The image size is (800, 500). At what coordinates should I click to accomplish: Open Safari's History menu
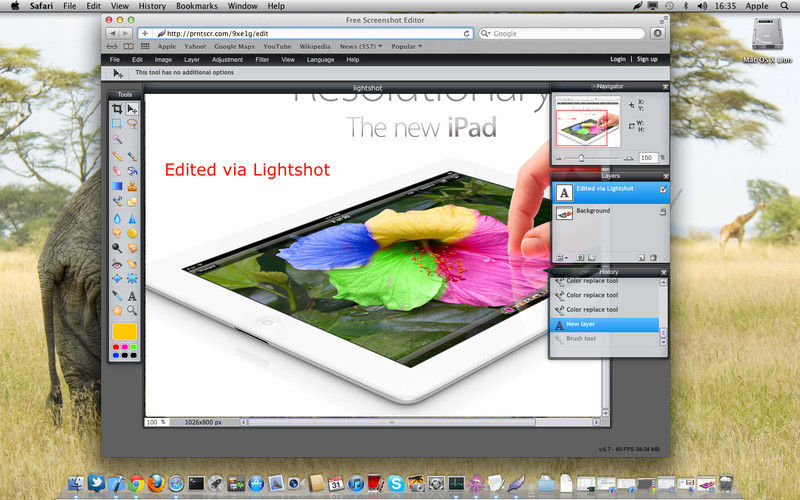tap(152, 6)
